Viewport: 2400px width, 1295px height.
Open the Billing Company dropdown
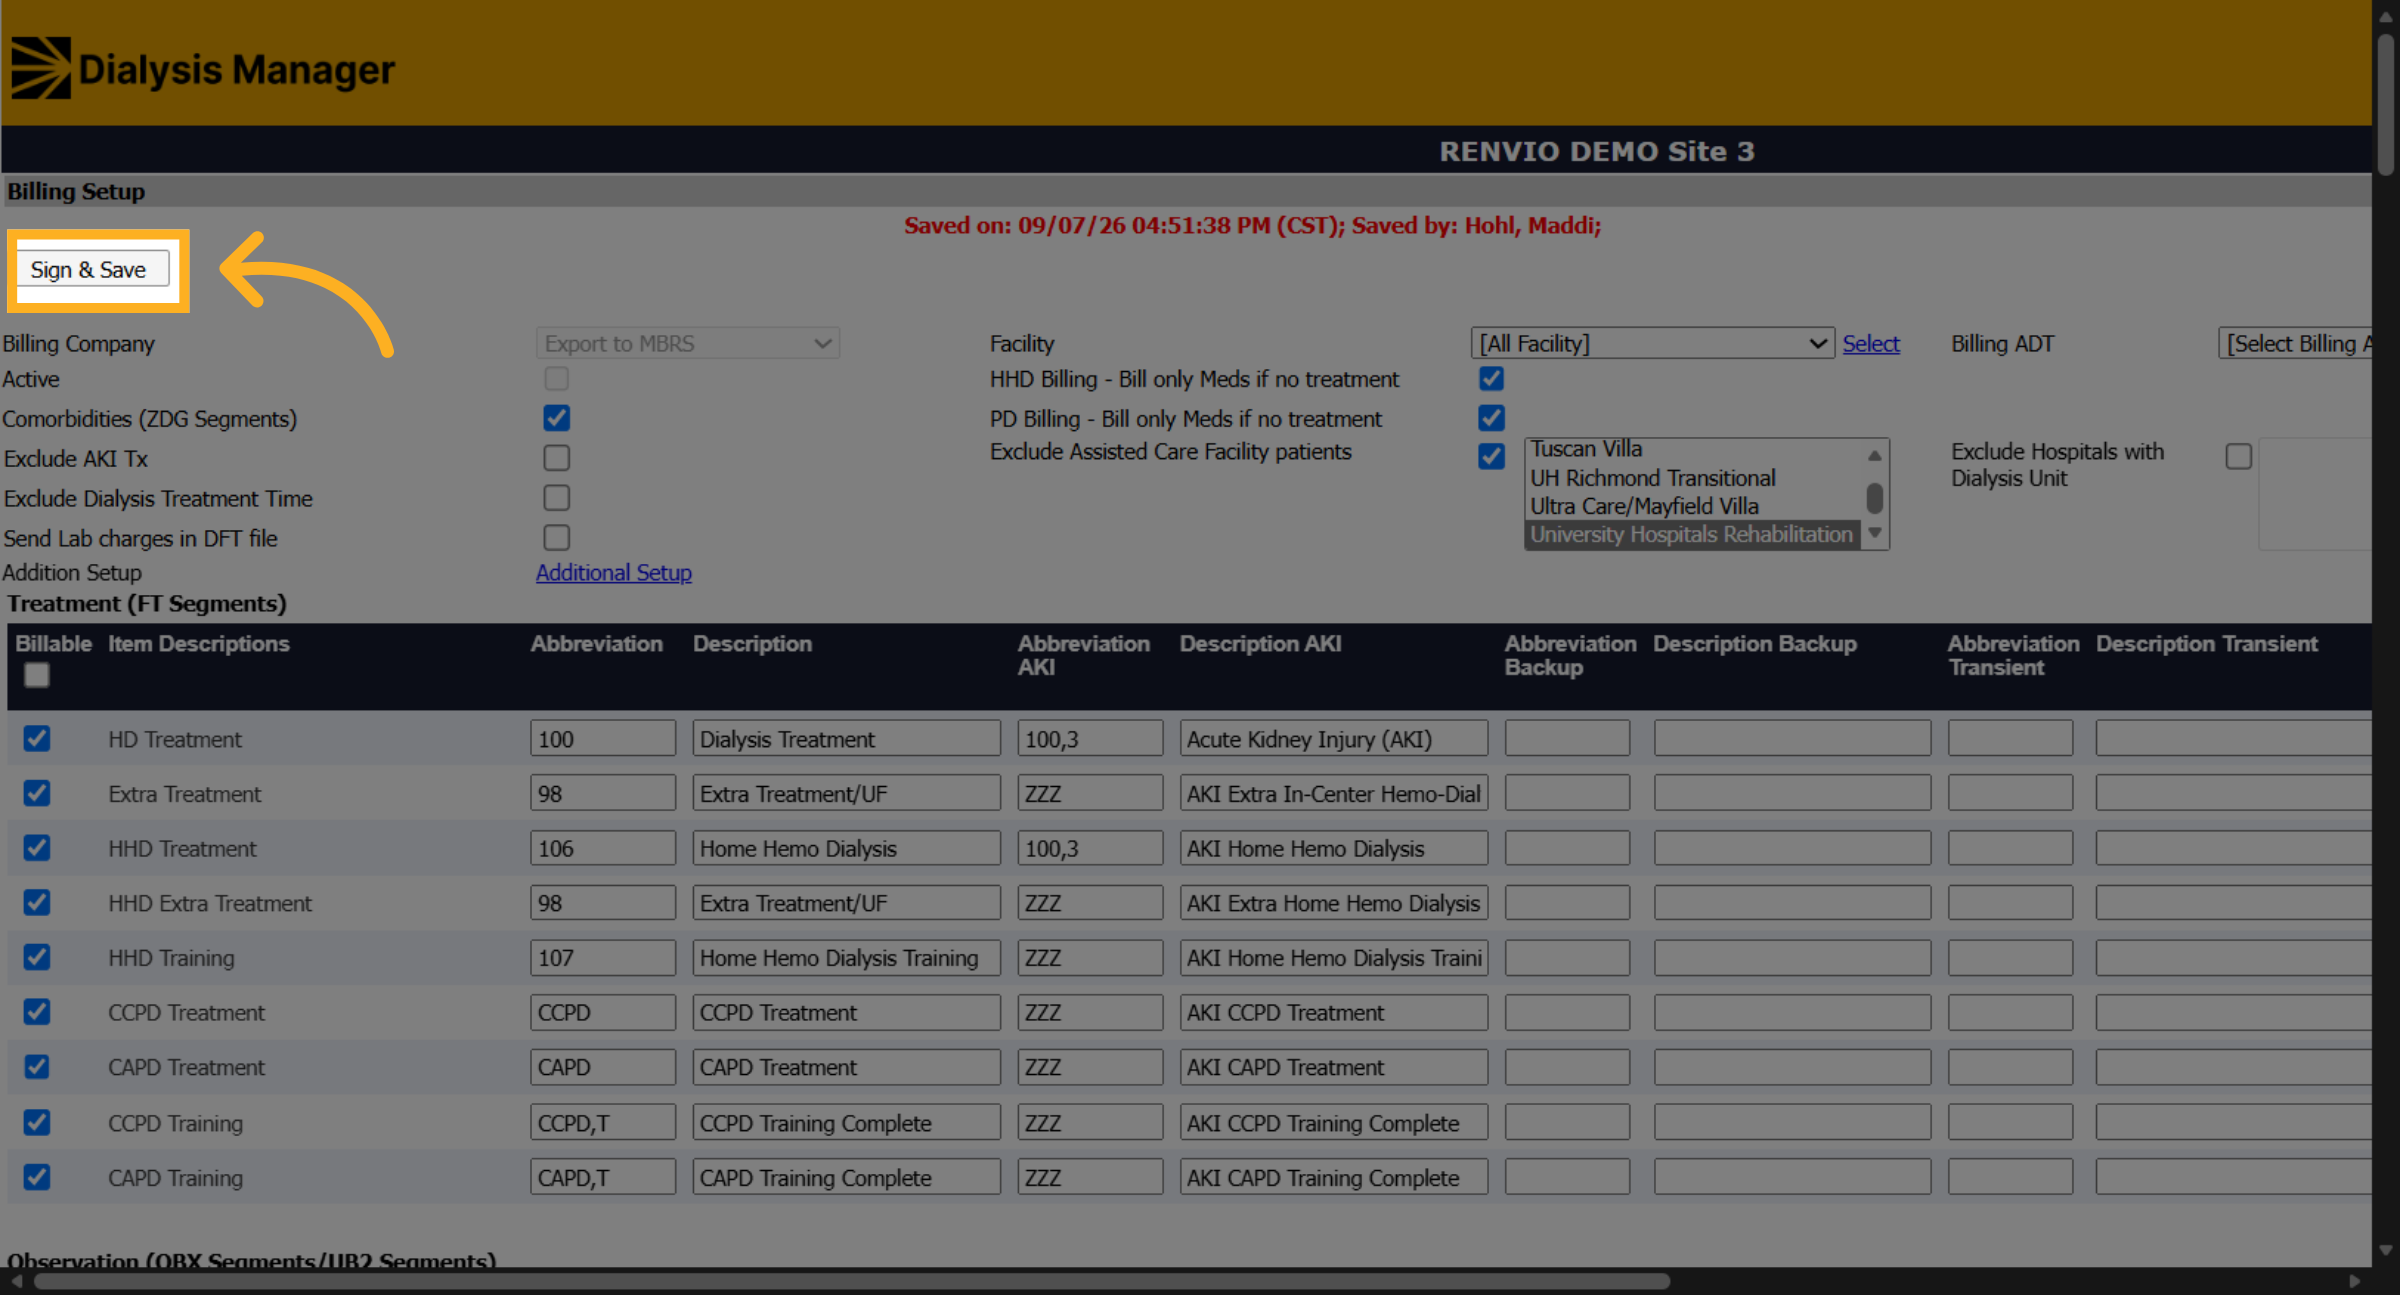(687, 343)
